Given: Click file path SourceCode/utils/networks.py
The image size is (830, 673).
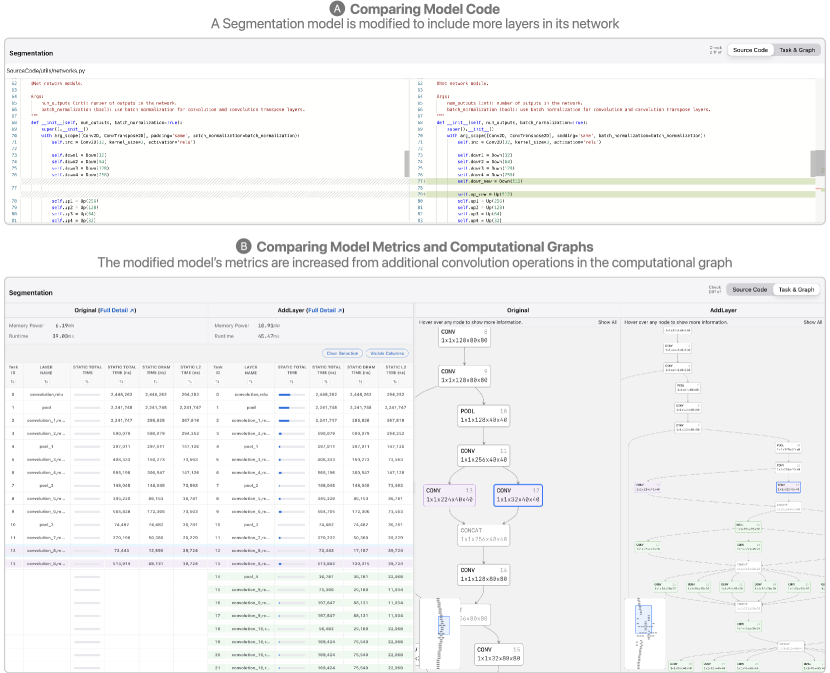Looking at the screenshot, I should (46, 70).
